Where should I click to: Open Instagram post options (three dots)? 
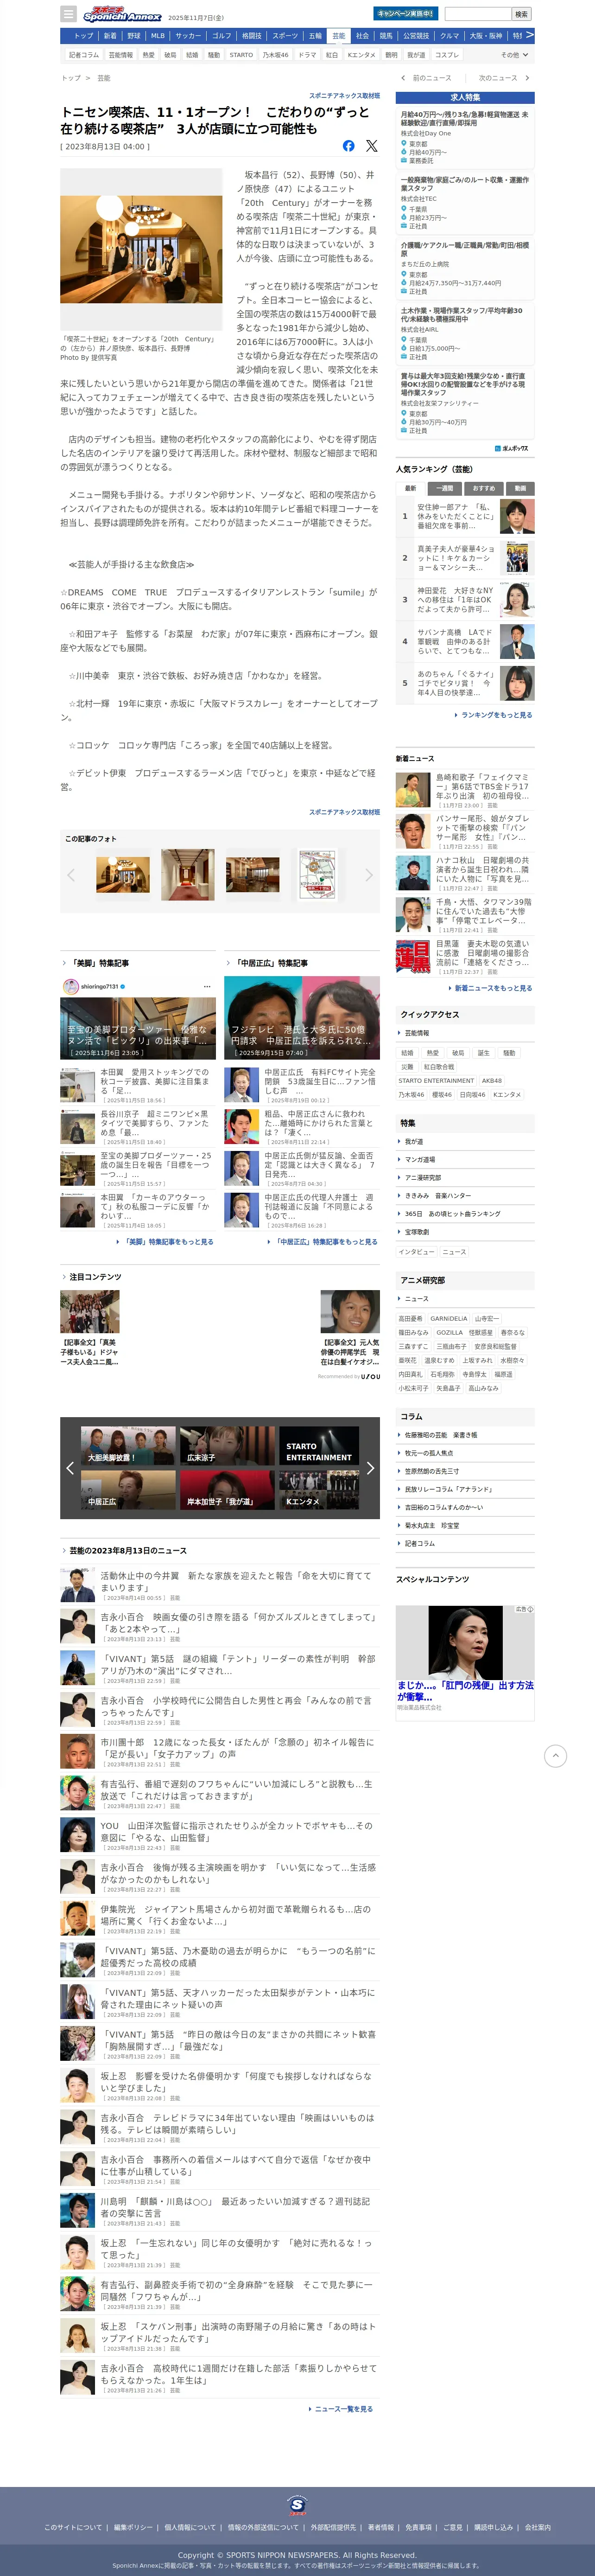[207, 986]
